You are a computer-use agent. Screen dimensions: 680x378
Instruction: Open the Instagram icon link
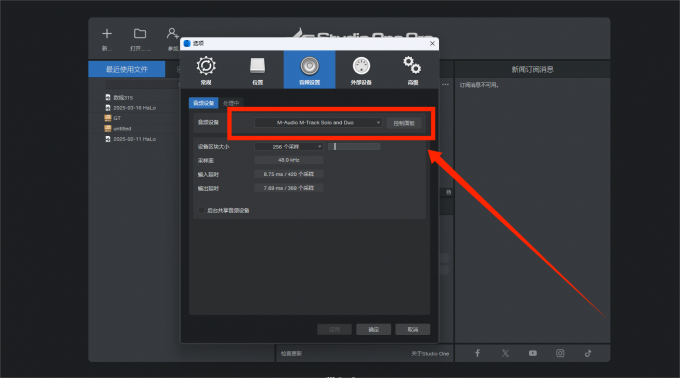(x=560, y=353)
